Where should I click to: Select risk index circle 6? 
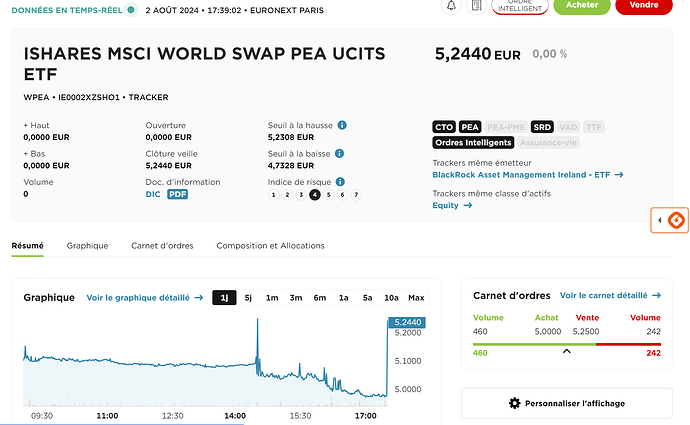click(x=342, y=195)
